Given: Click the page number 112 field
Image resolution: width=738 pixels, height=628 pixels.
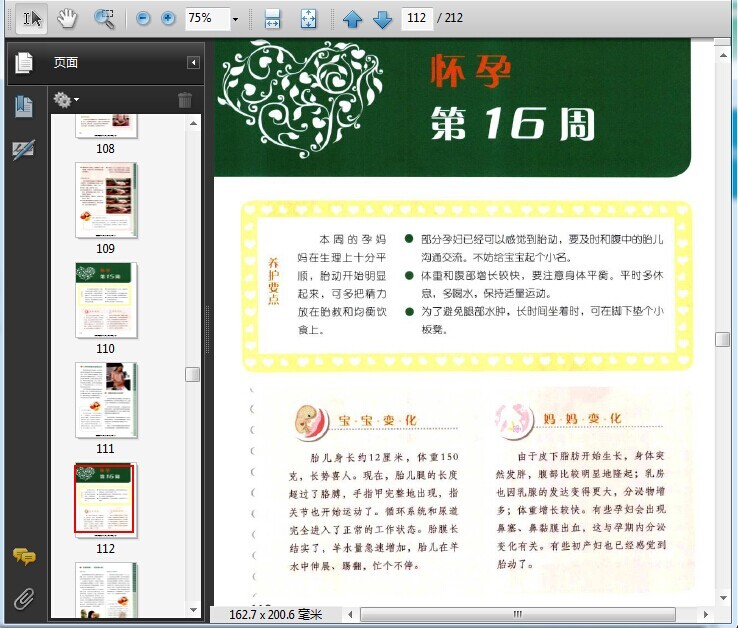Looking at the screenshot, I should 417,18.
